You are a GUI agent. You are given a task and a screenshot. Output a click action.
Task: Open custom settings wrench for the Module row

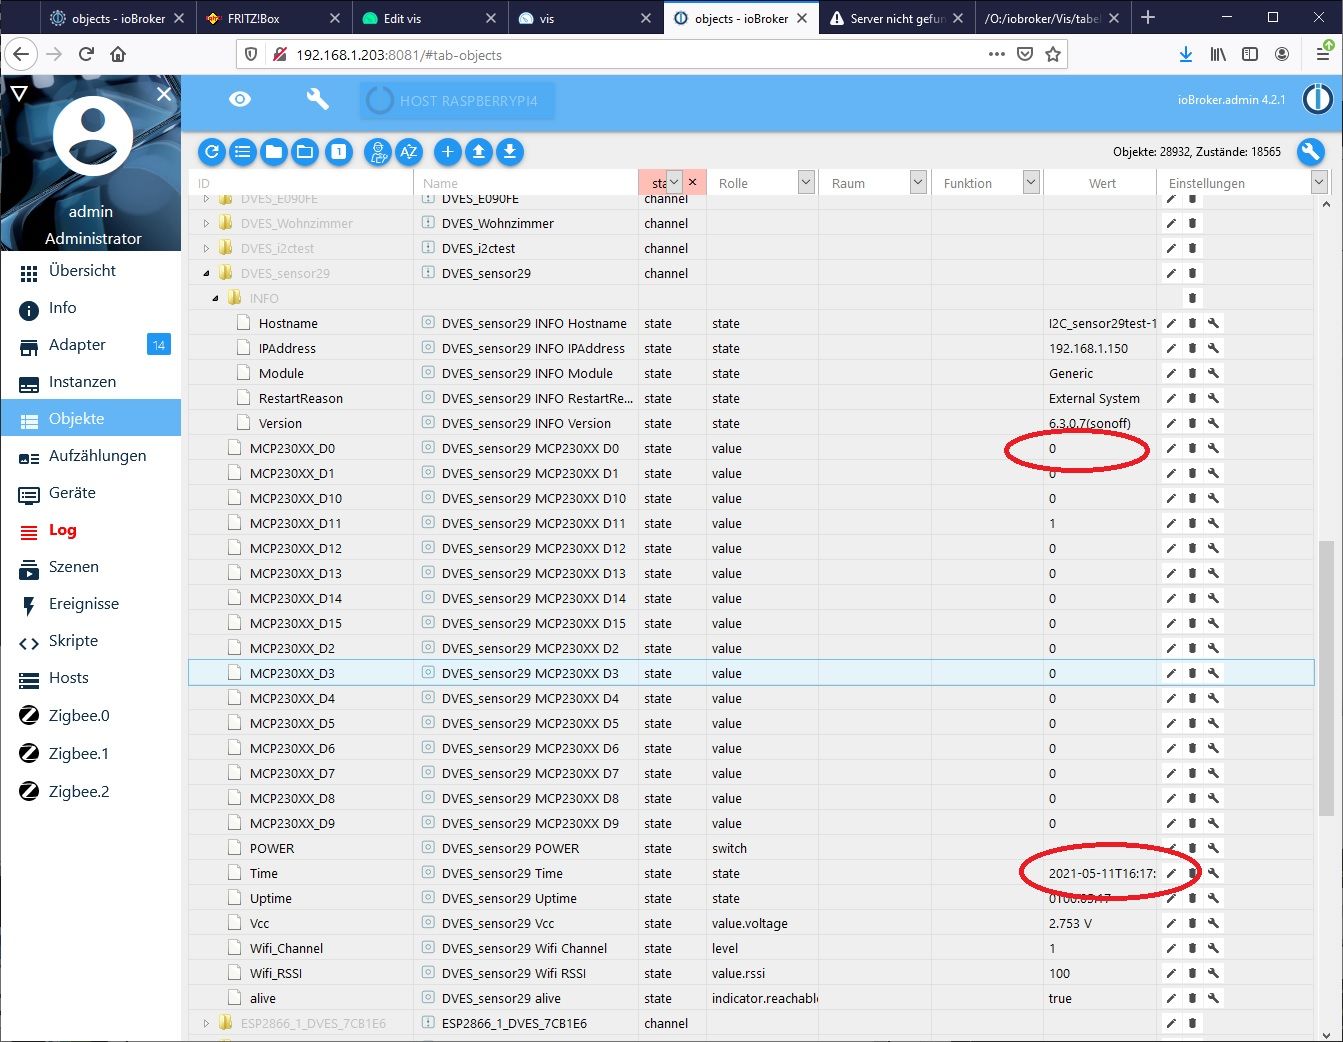1213,373
